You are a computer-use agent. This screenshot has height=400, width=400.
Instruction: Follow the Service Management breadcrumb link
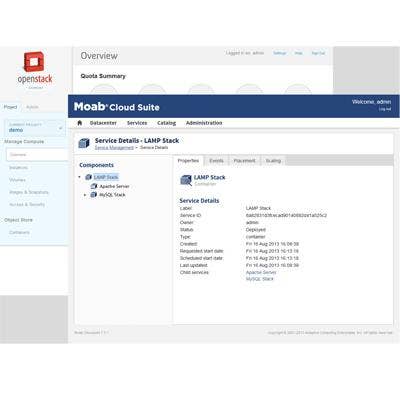click(x=114, y=147)
